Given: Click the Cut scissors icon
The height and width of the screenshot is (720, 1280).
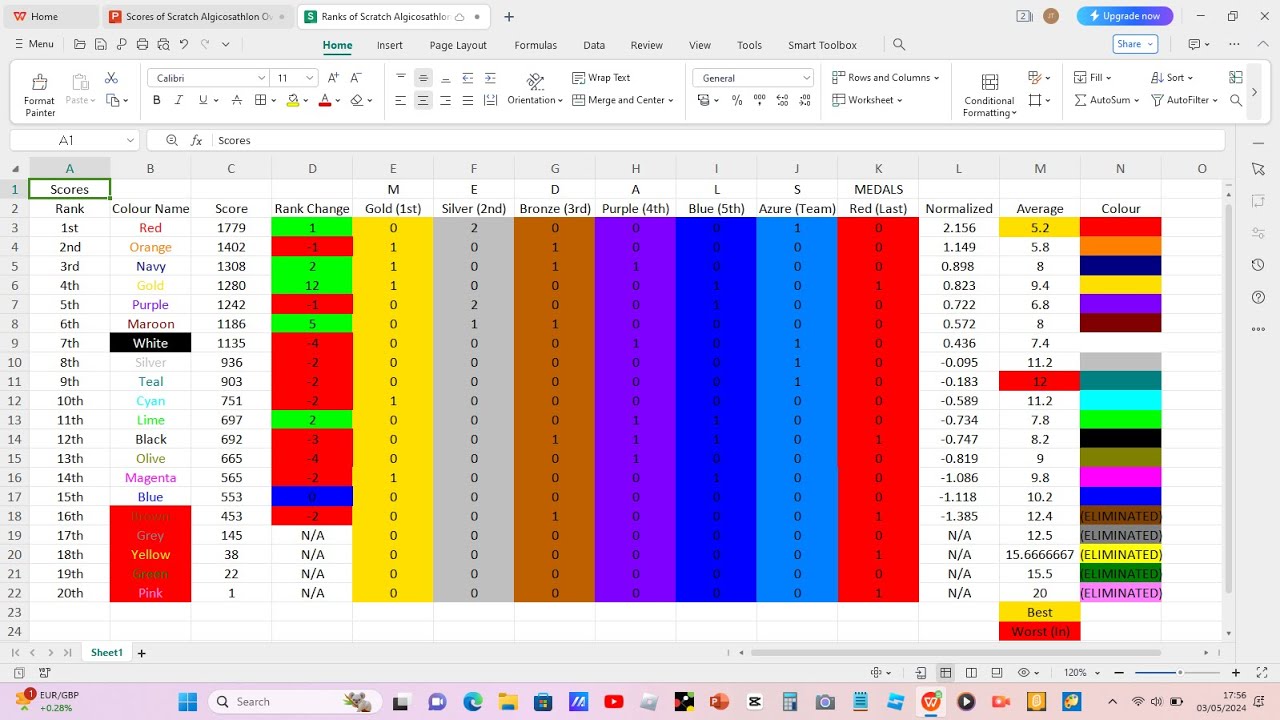Looking at the screenshot, I should [111, 78].
